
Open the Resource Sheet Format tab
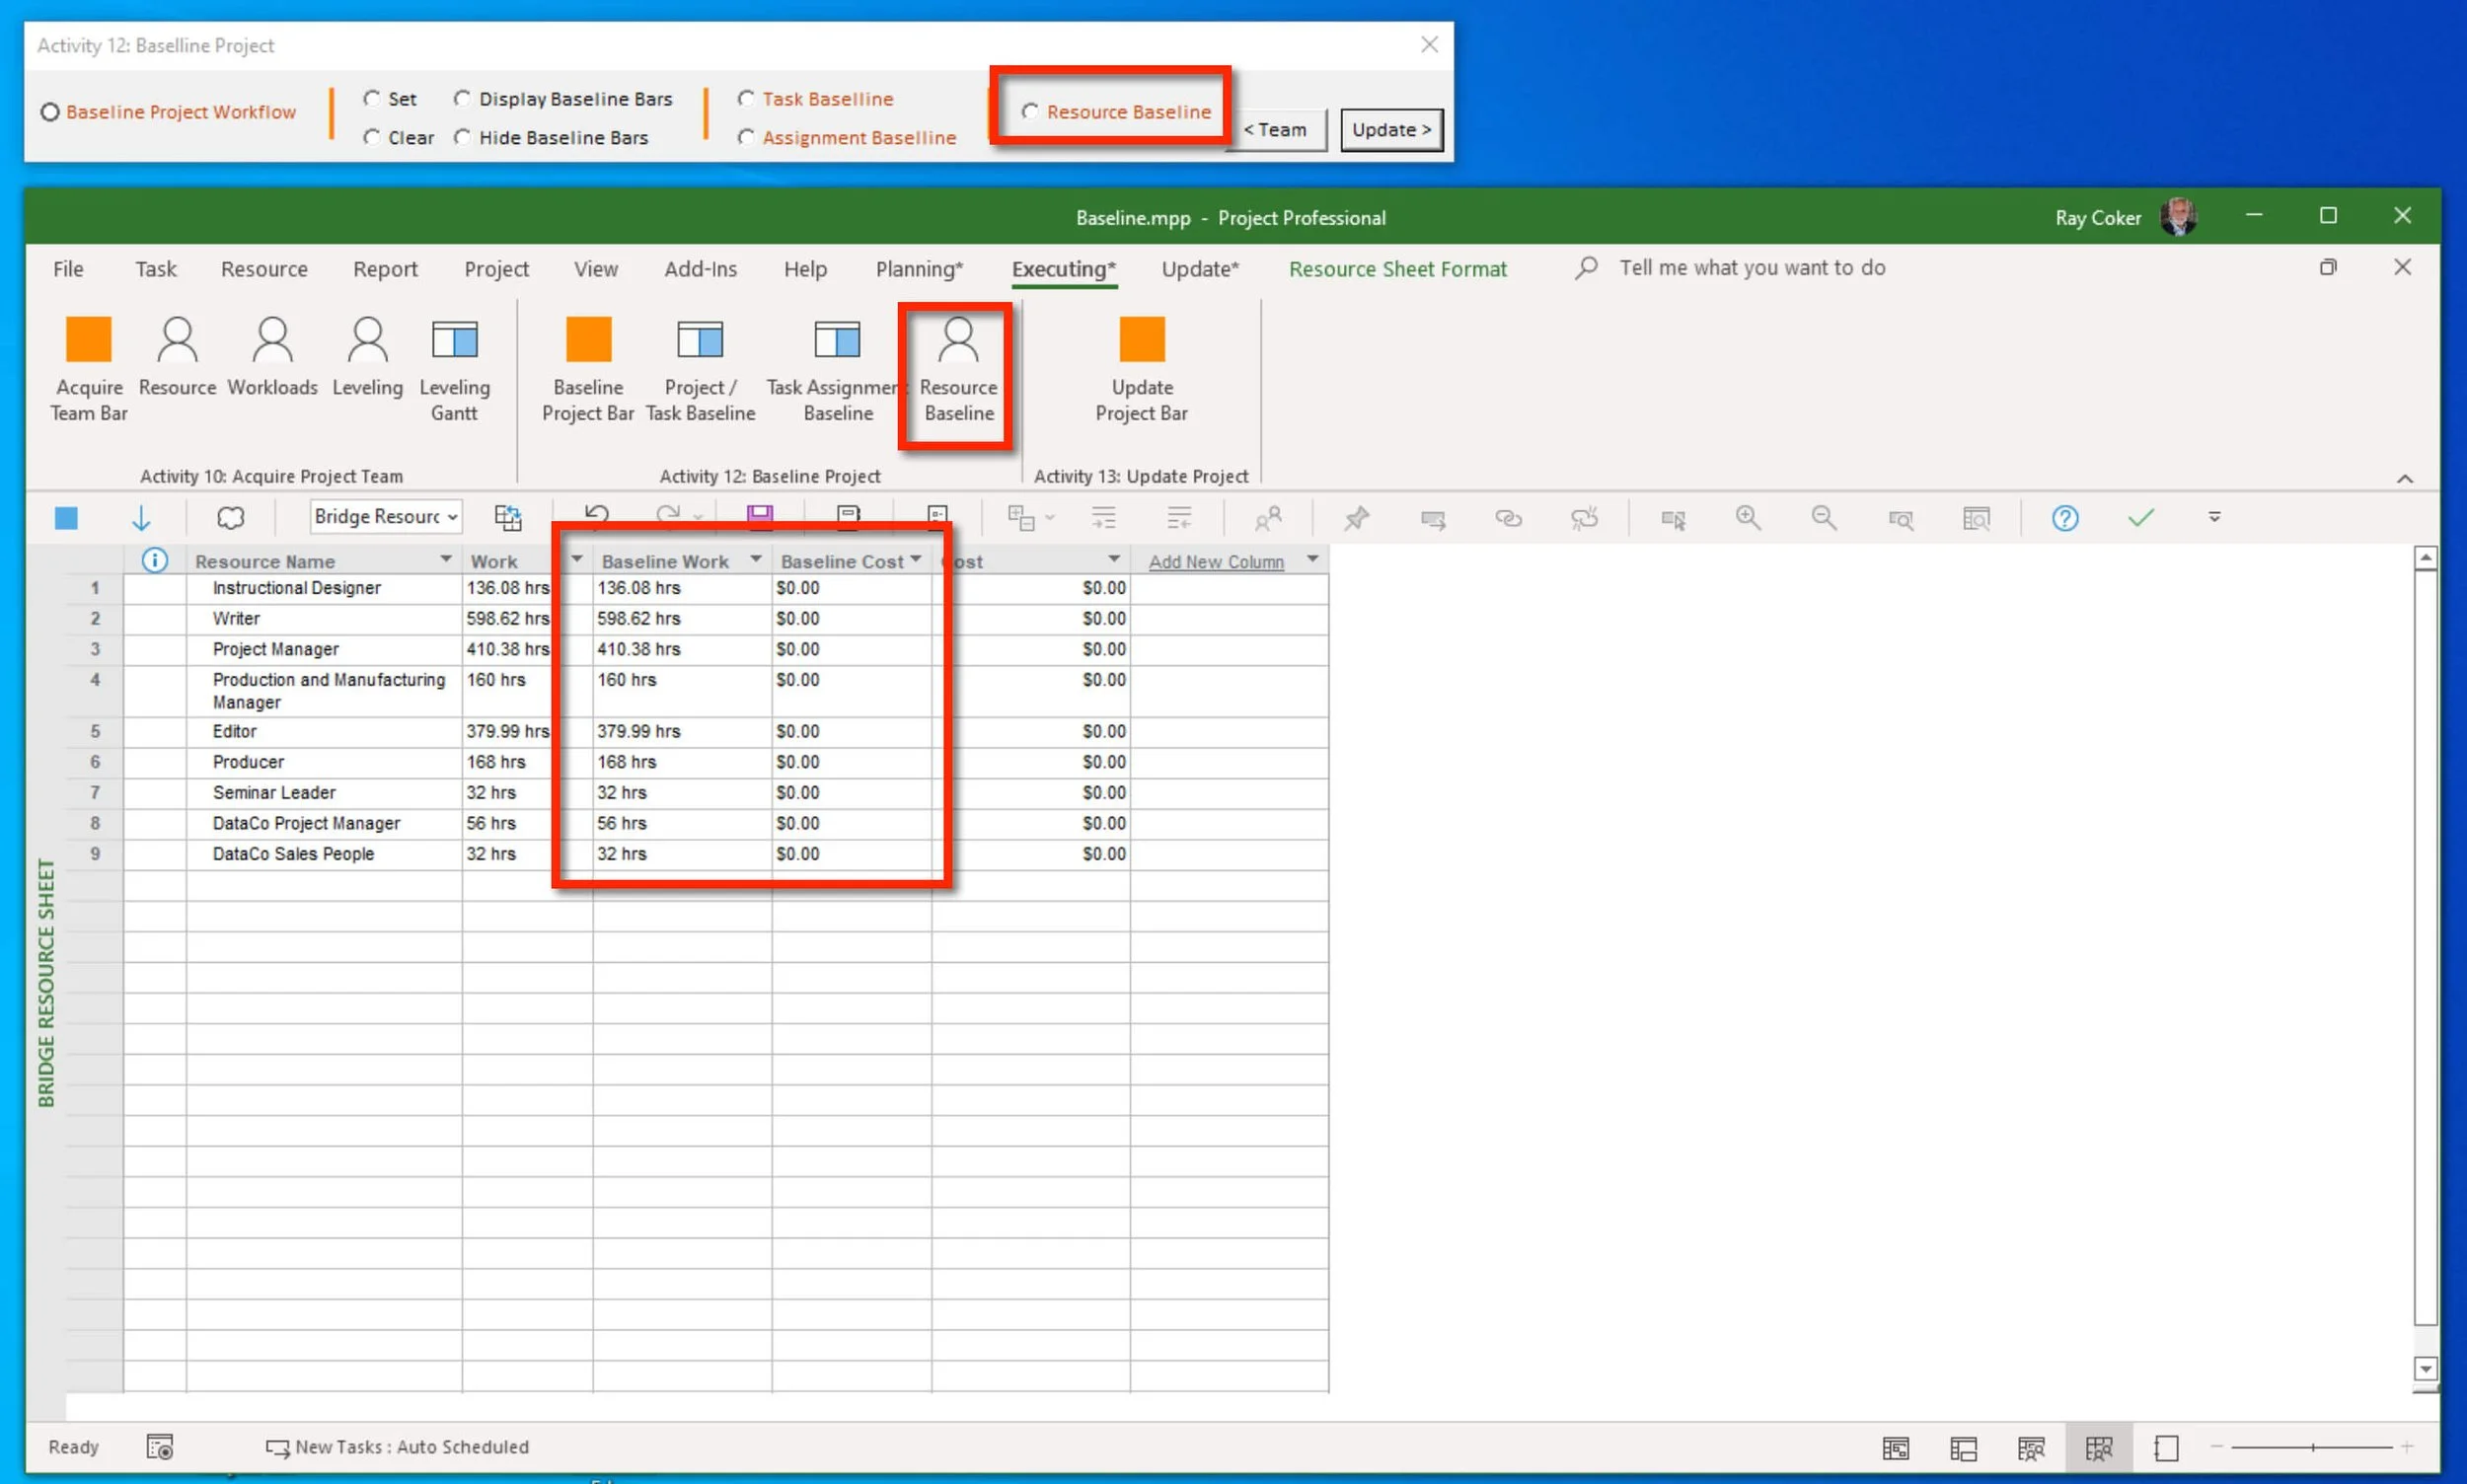[x=1397, y=268]
